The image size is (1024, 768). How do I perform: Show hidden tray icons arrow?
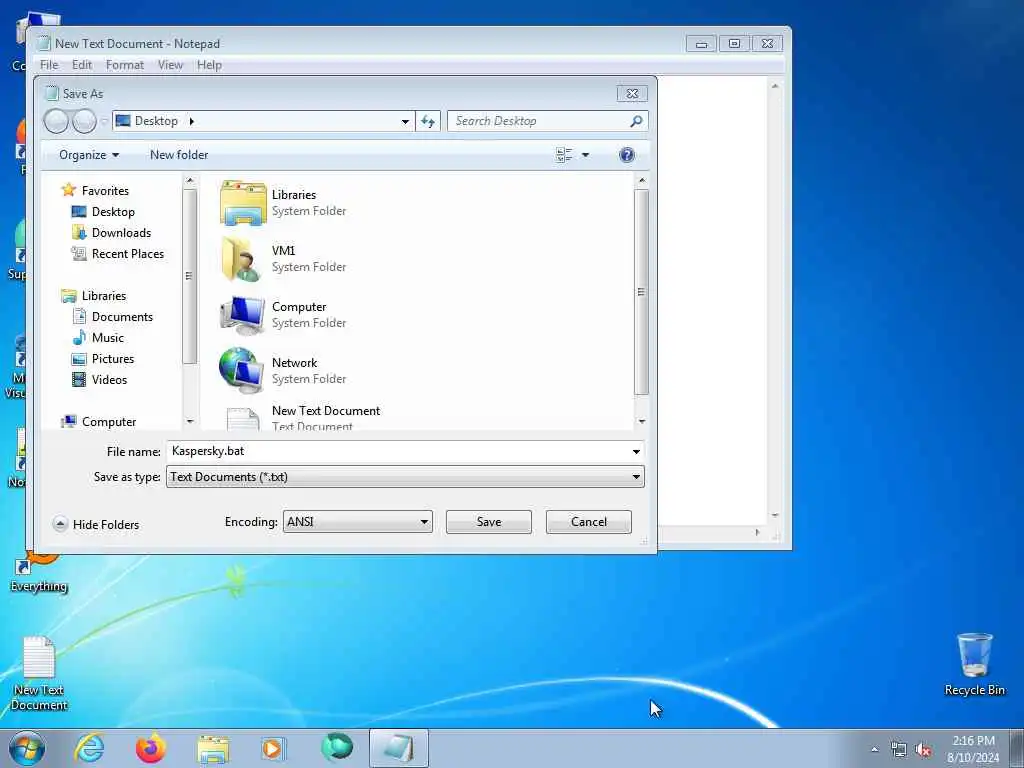coord(874,750)
